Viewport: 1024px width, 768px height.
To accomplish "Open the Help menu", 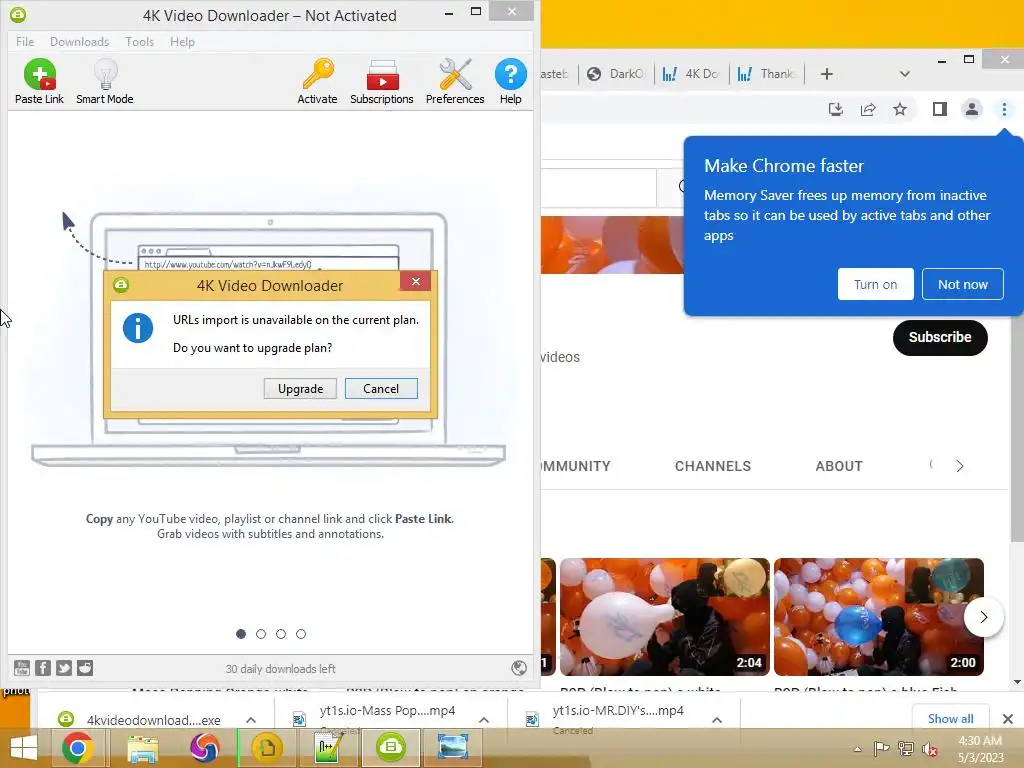I will click(x=182, y=42).
